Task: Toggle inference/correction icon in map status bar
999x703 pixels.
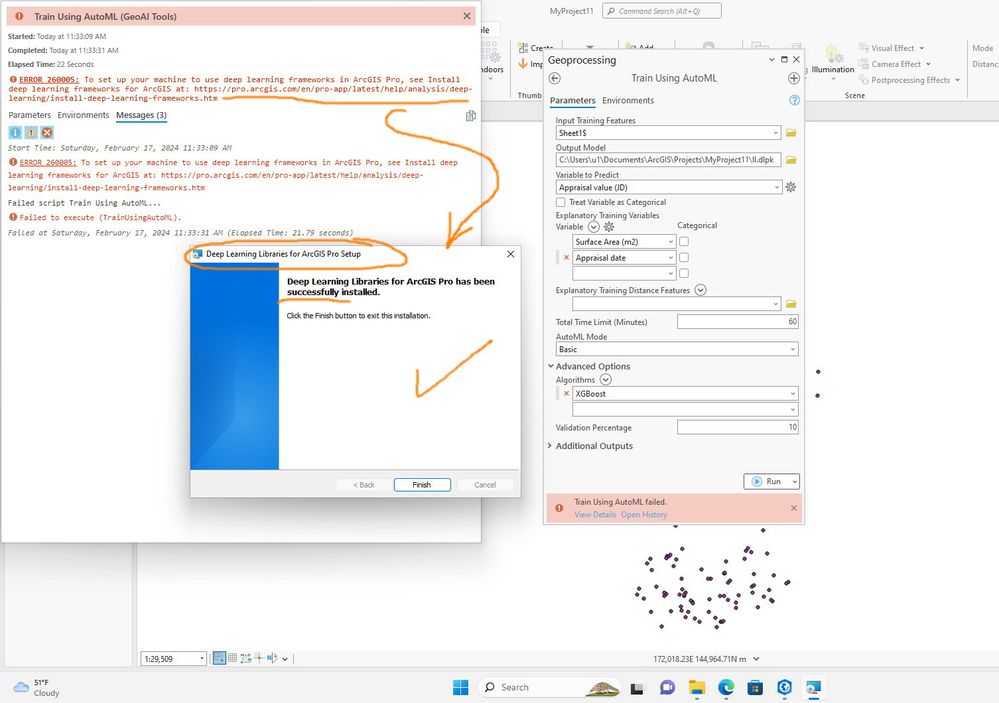Action: point(259,658)
